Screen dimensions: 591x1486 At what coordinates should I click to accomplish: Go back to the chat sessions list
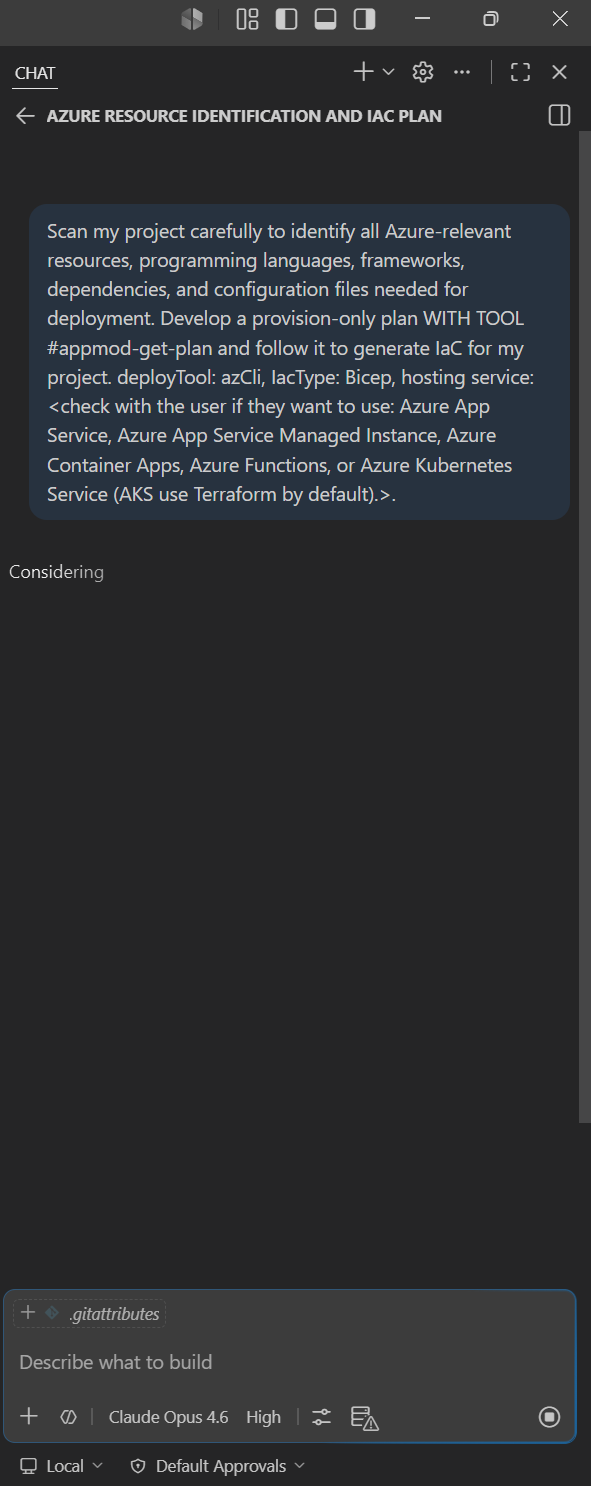click(25, 116)
